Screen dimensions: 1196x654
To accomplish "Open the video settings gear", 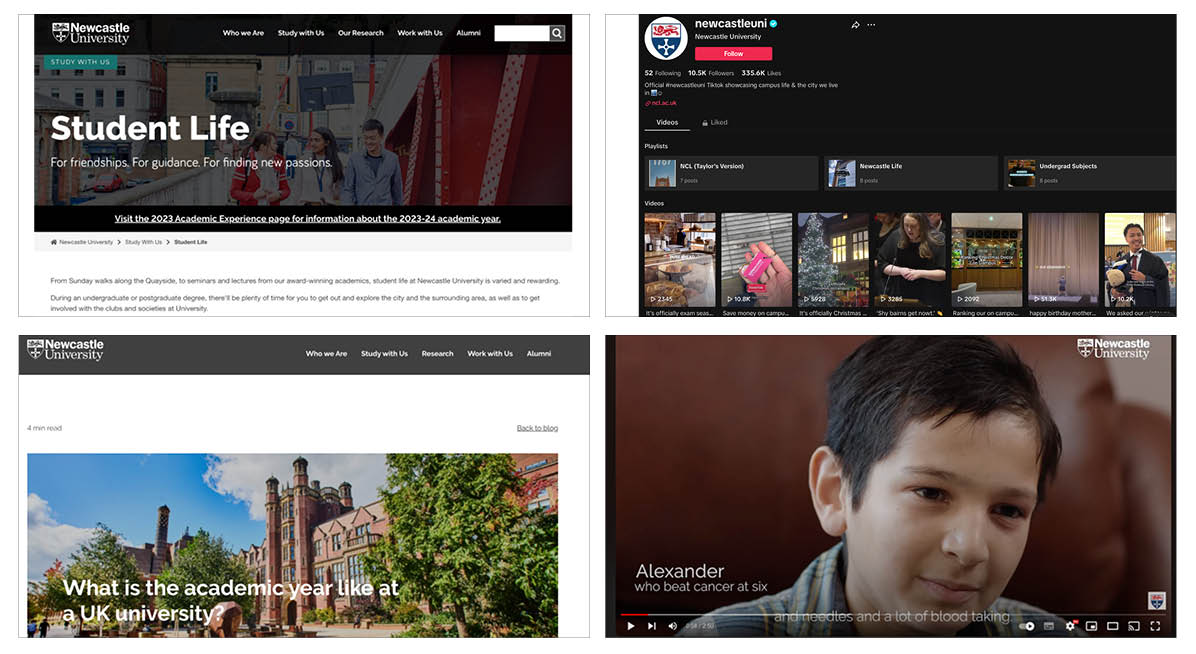I will pyautogui.click(x=1070, y=626).
